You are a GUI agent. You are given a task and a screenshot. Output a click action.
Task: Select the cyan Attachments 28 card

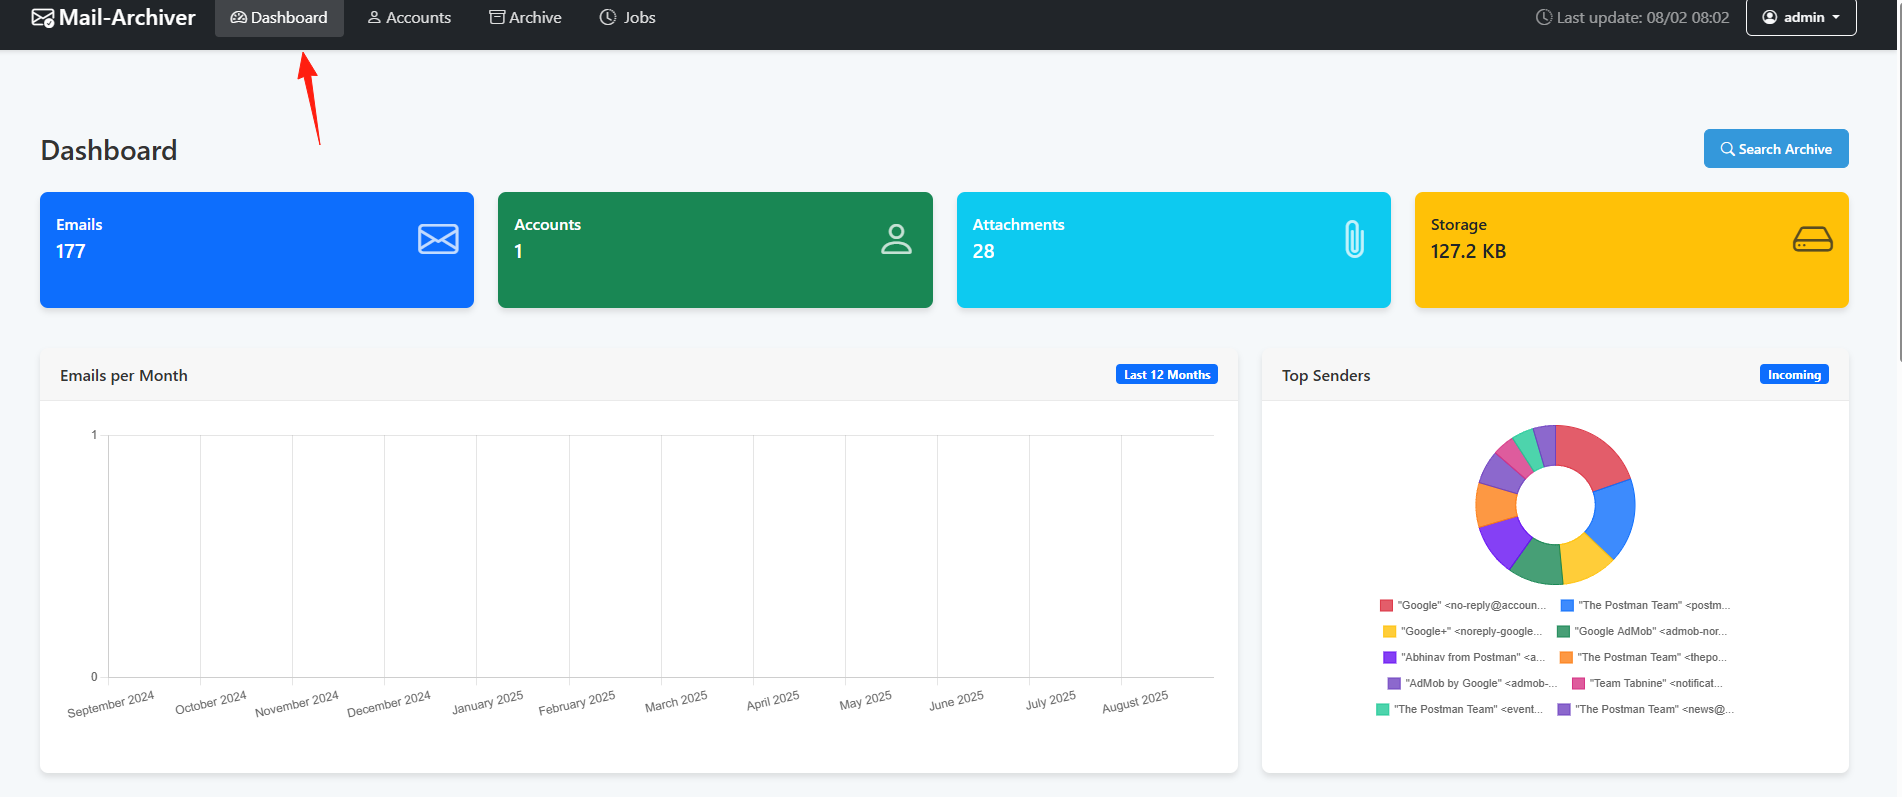click(x=1174, y=250)
